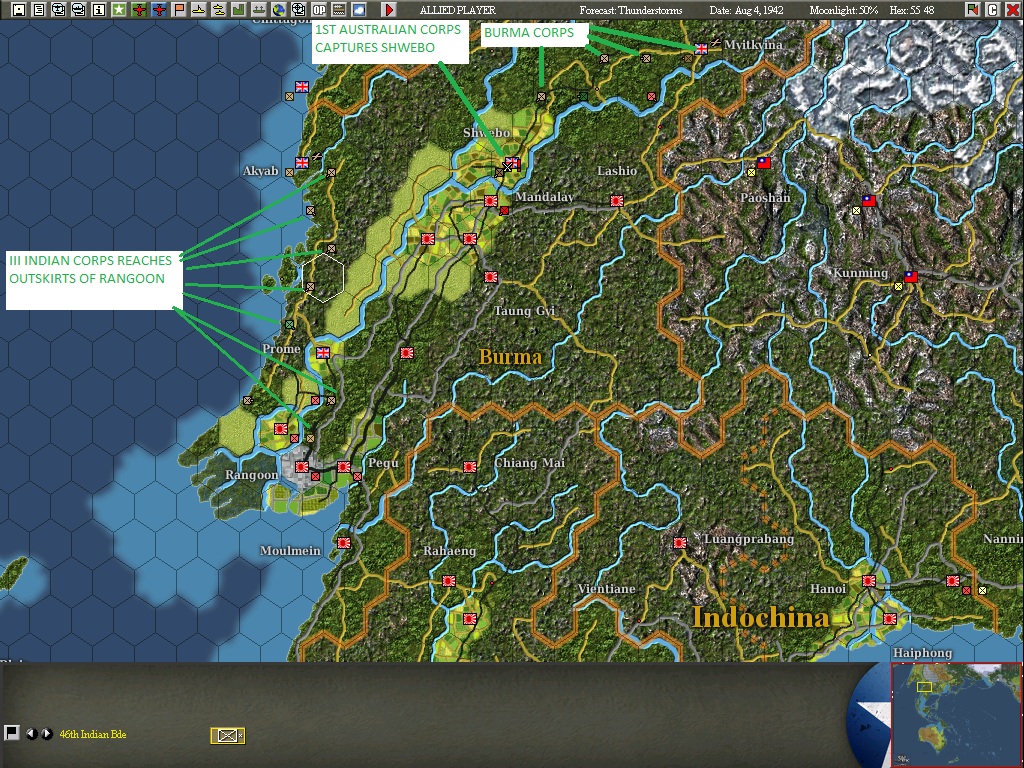Click the OP toolbar button
The image size is (1024, 768).
[x=319, y=9]
